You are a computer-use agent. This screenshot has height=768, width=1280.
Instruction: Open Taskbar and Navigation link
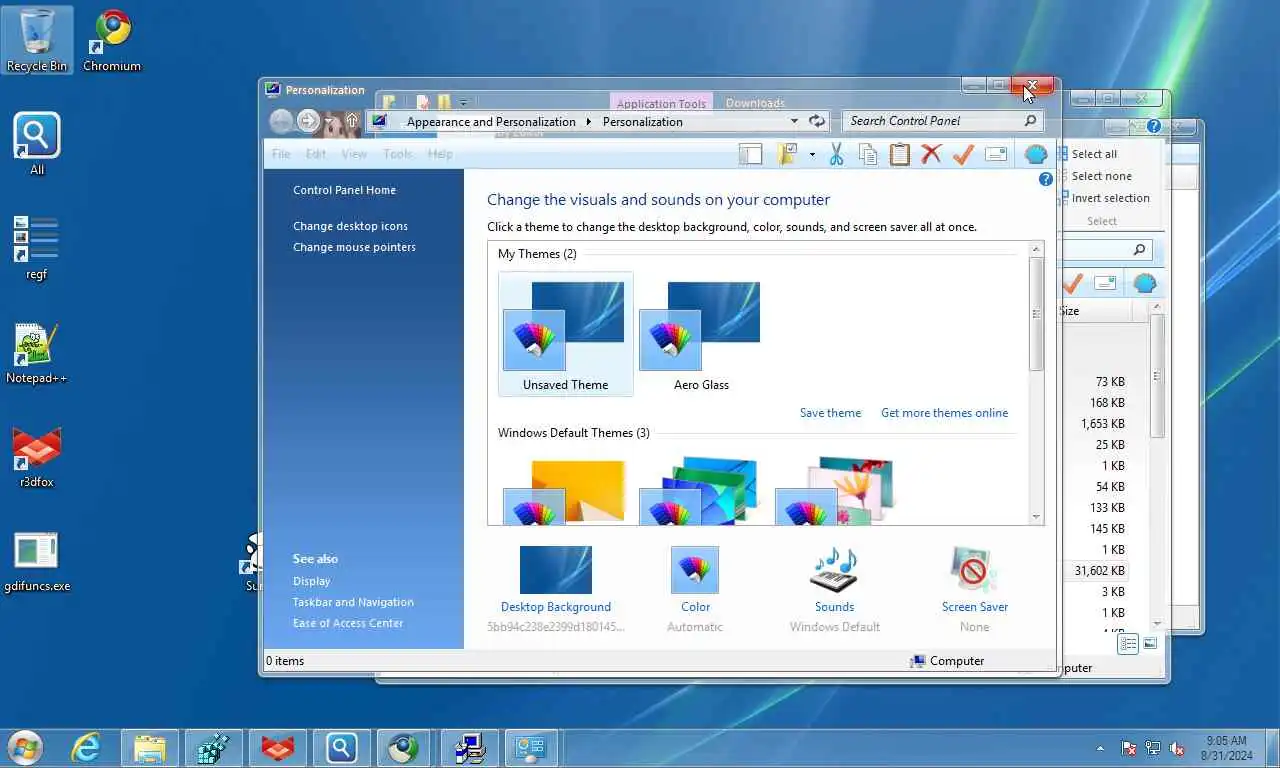(x=353, y=602)
